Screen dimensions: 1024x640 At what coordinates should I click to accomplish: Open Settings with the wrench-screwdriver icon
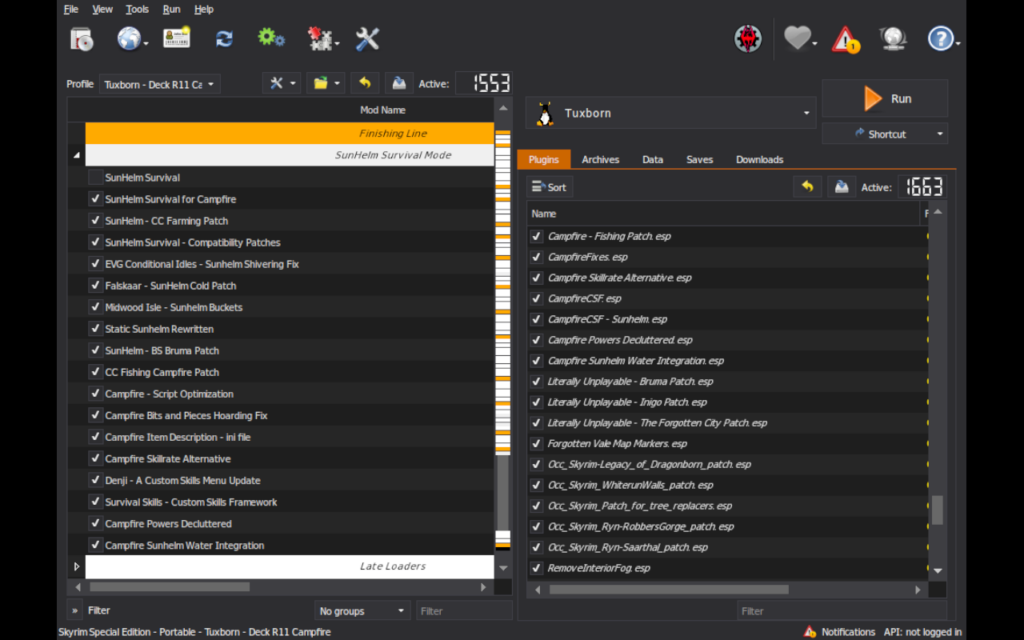click(x=367, y=39)
